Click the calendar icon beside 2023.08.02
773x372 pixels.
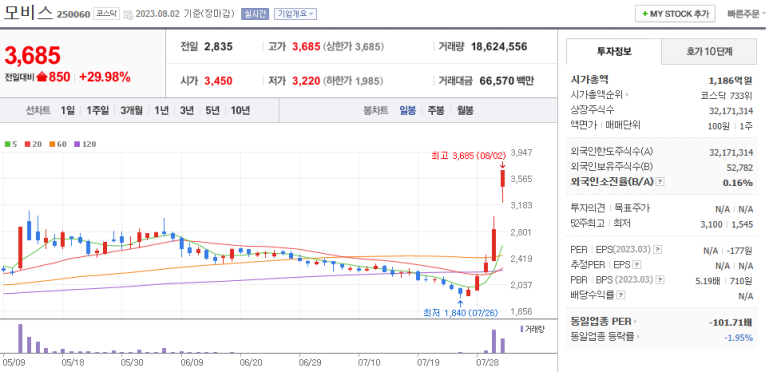click(x=128, y=14)
